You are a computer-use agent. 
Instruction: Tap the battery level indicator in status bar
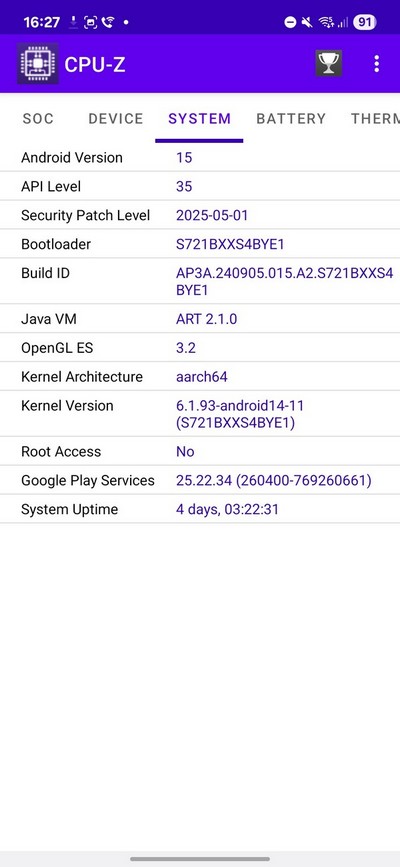pos(365,22)
